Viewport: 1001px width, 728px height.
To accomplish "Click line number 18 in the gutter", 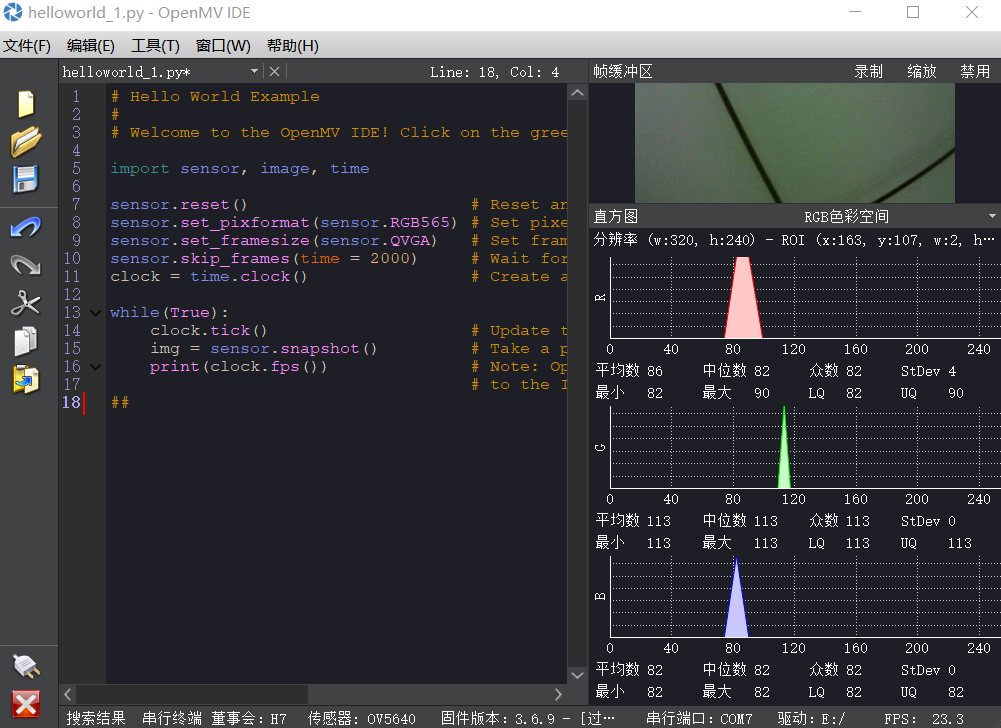I will click(x=72, y=403).
